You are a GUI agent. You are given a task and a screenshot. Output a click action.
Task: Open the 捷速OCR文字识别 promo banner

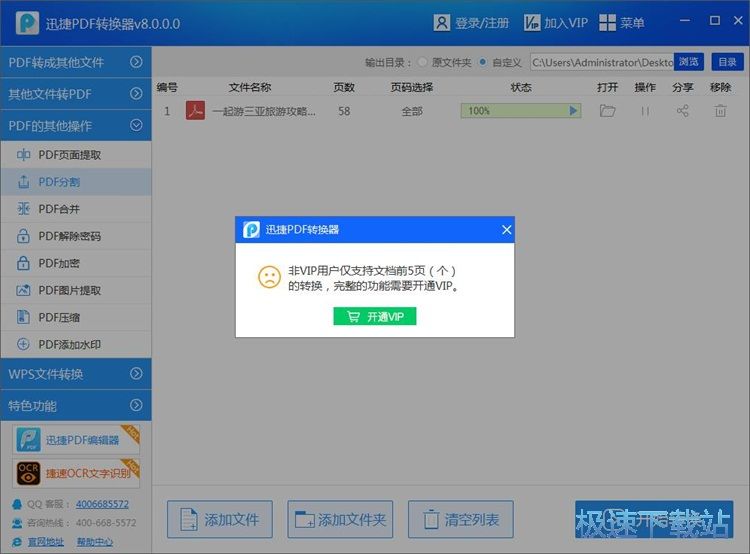76,473
